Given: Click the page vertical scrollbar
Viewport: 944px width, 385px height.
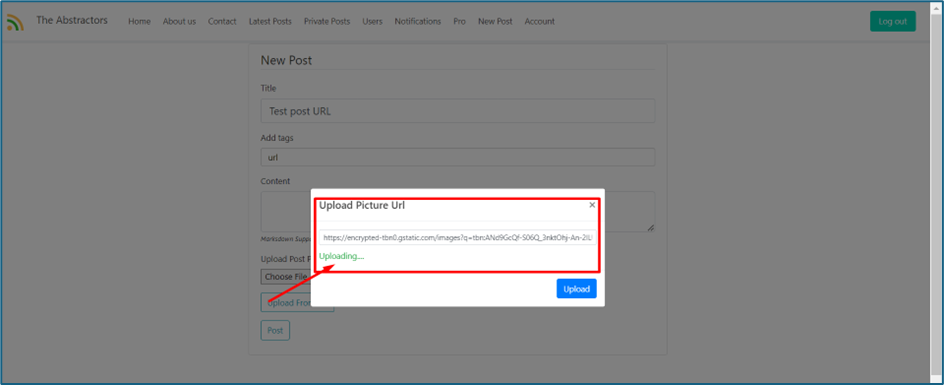Looking at the screenshot, I should pos(936,192).
